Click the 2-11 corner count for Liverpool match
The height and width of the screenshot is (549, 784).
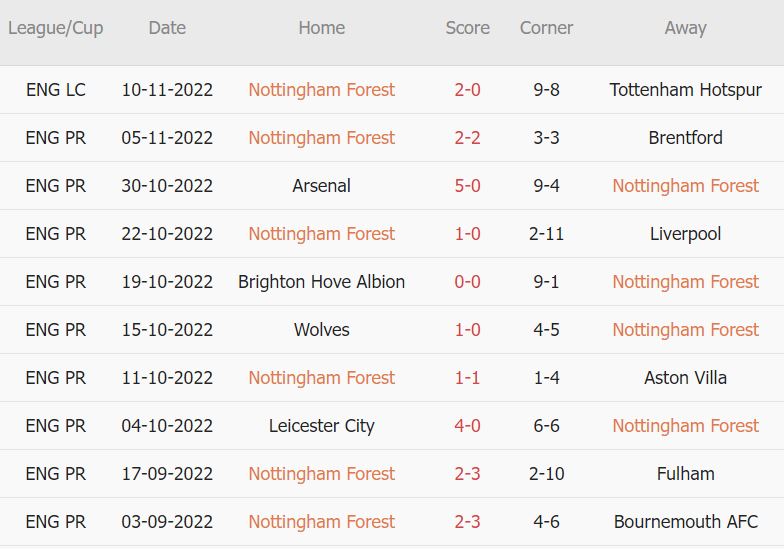click(x=546, y=234)
